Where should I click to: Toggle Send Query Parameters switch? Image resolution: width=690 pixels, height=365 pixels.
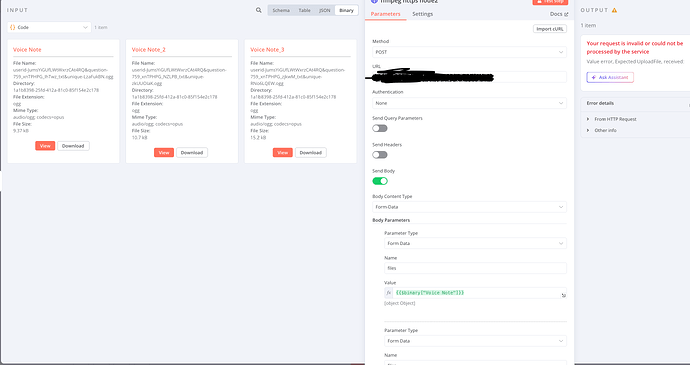380,128
